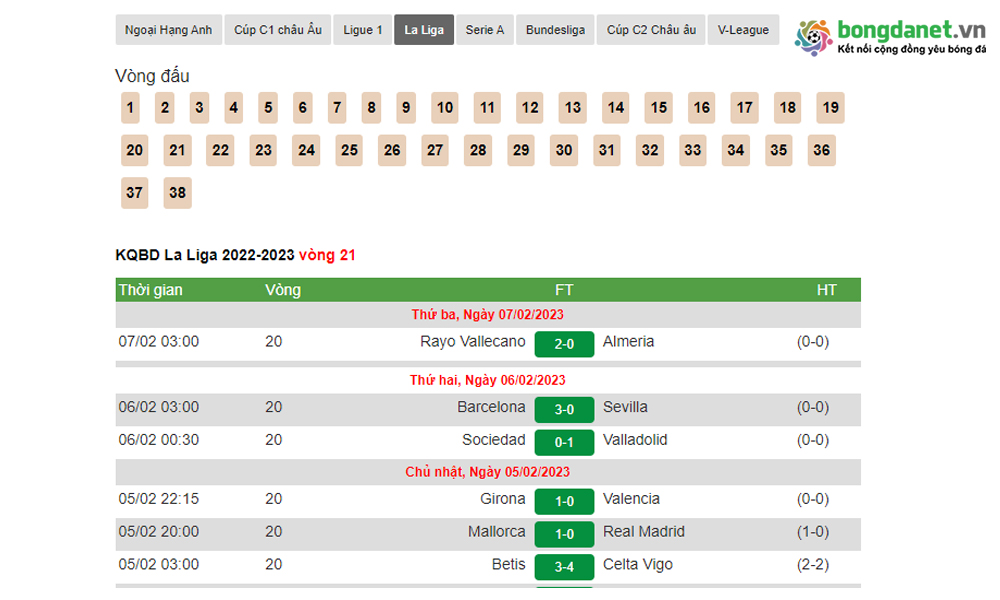Viewport: 1000px width, 600px height.
Task: Open round 21 results
Action: (177, 151)
